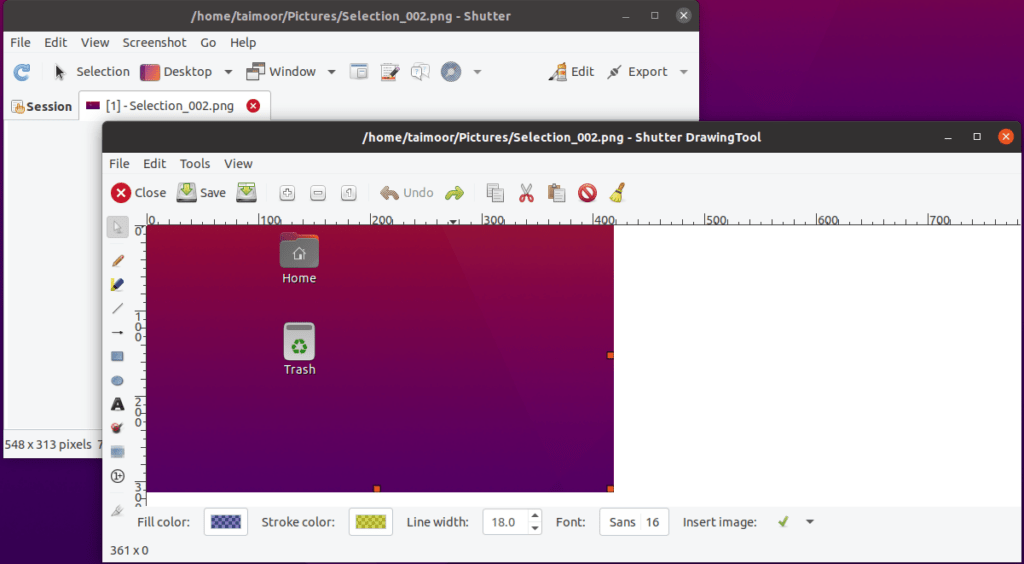Open the Screenshot menu in Shutter
The image size is (1024, 564).
154,43
